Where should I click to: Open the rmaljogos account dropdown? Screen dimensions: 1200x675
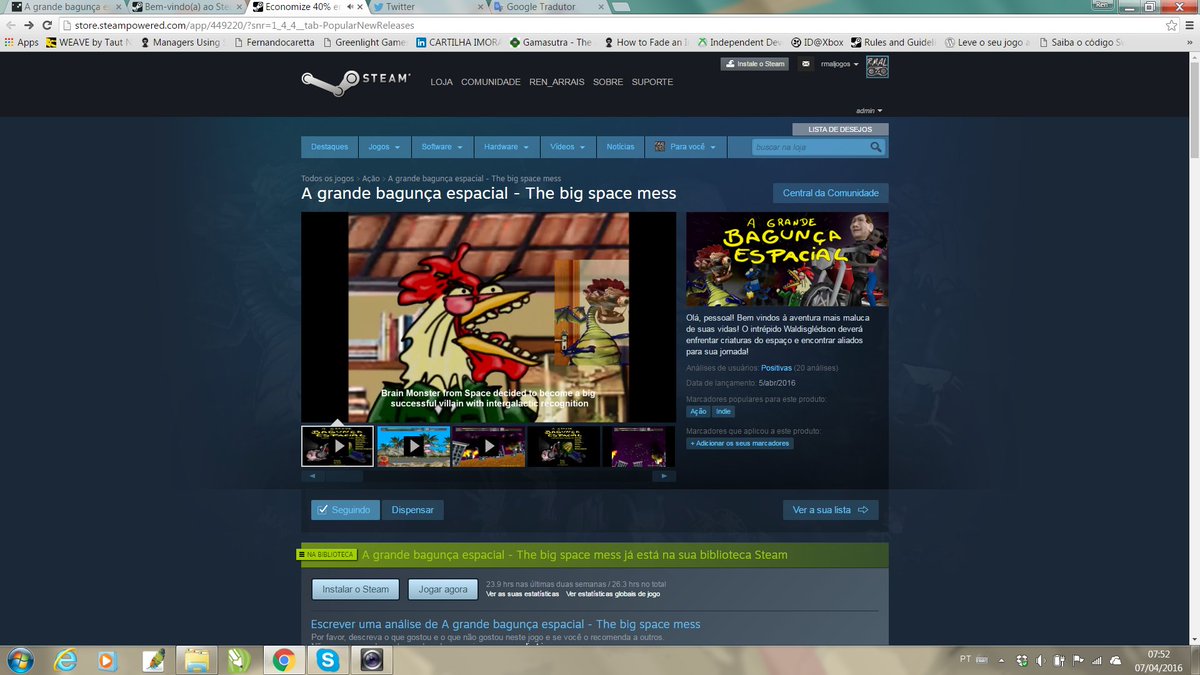pyautogui.click(x=840, y=64)
